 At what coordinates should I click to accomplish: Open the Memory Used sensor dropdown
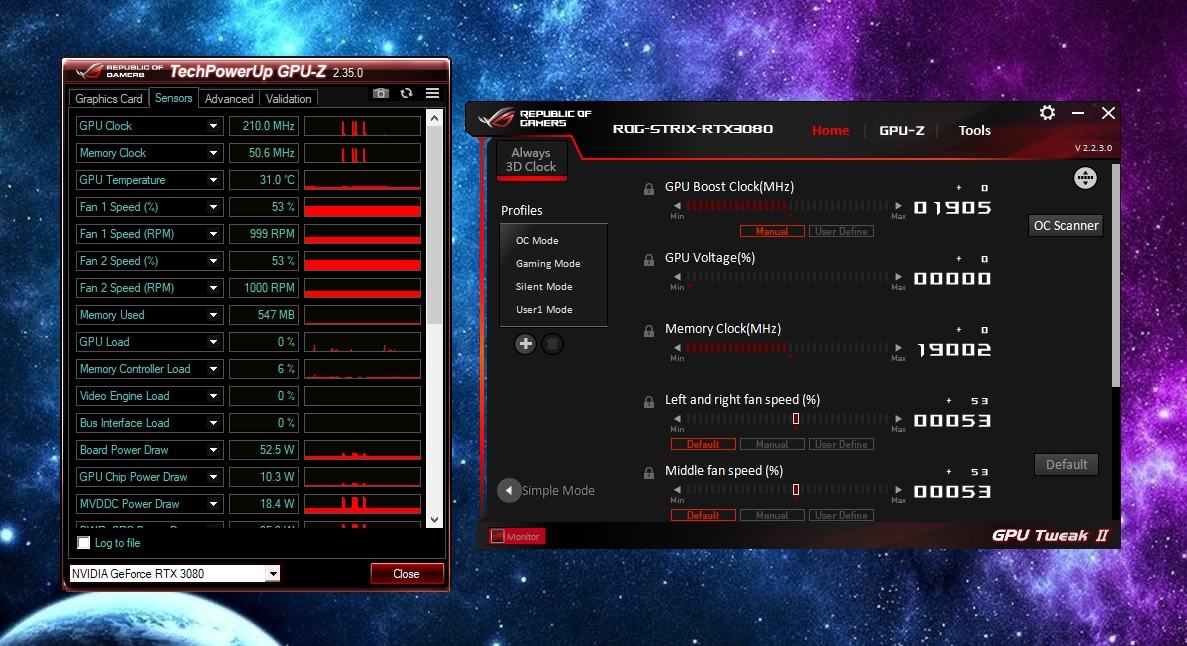[x=213, y=315]
